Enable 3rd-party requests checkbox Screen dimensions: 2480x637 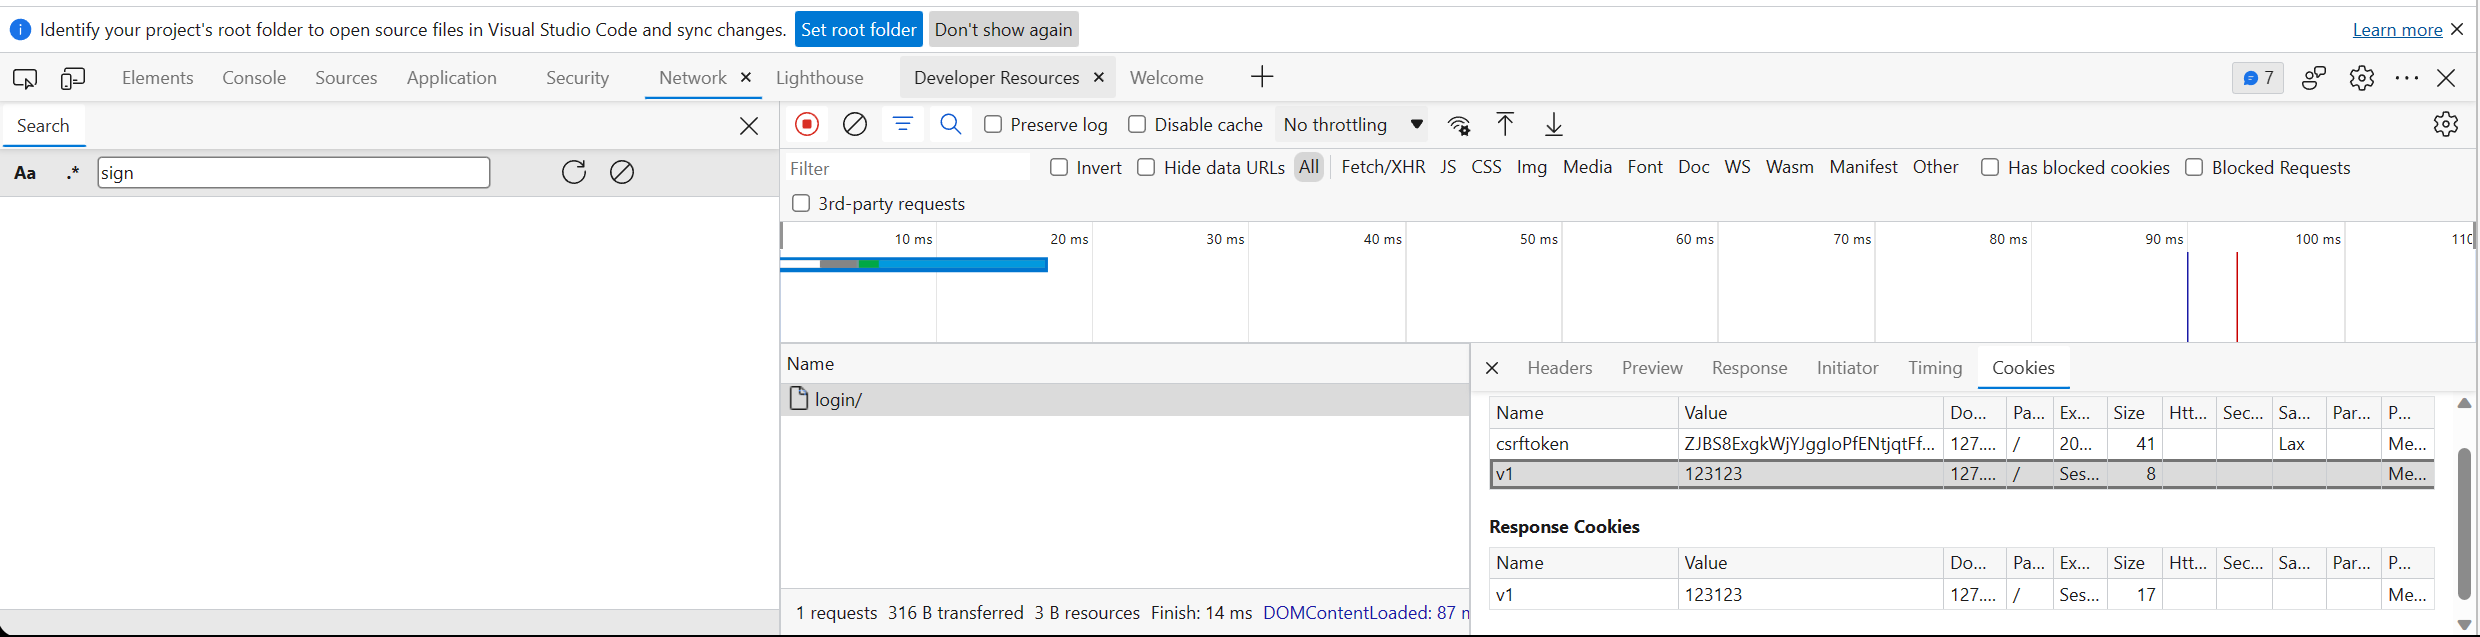point(801,203)
